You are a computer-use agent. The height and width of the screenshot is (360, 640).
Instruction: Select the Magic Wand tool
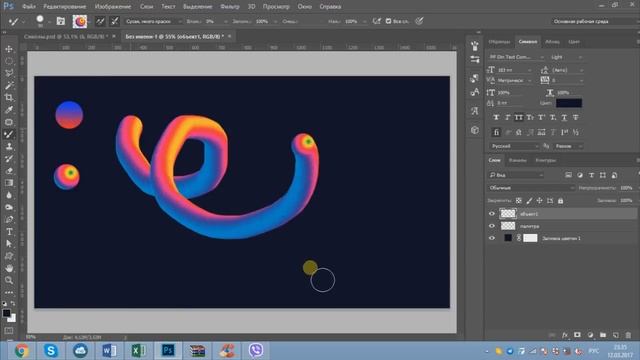9,86
